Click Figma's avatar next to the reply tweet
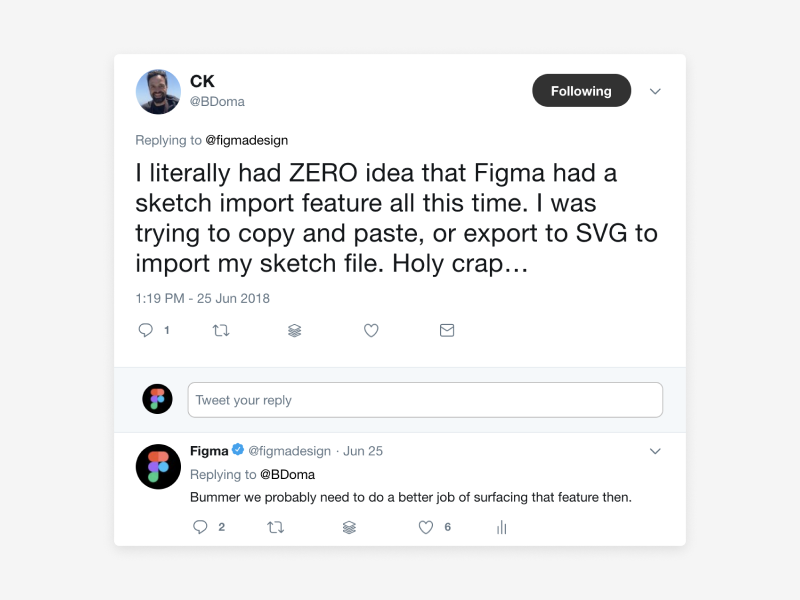 (x=158, y=466)
